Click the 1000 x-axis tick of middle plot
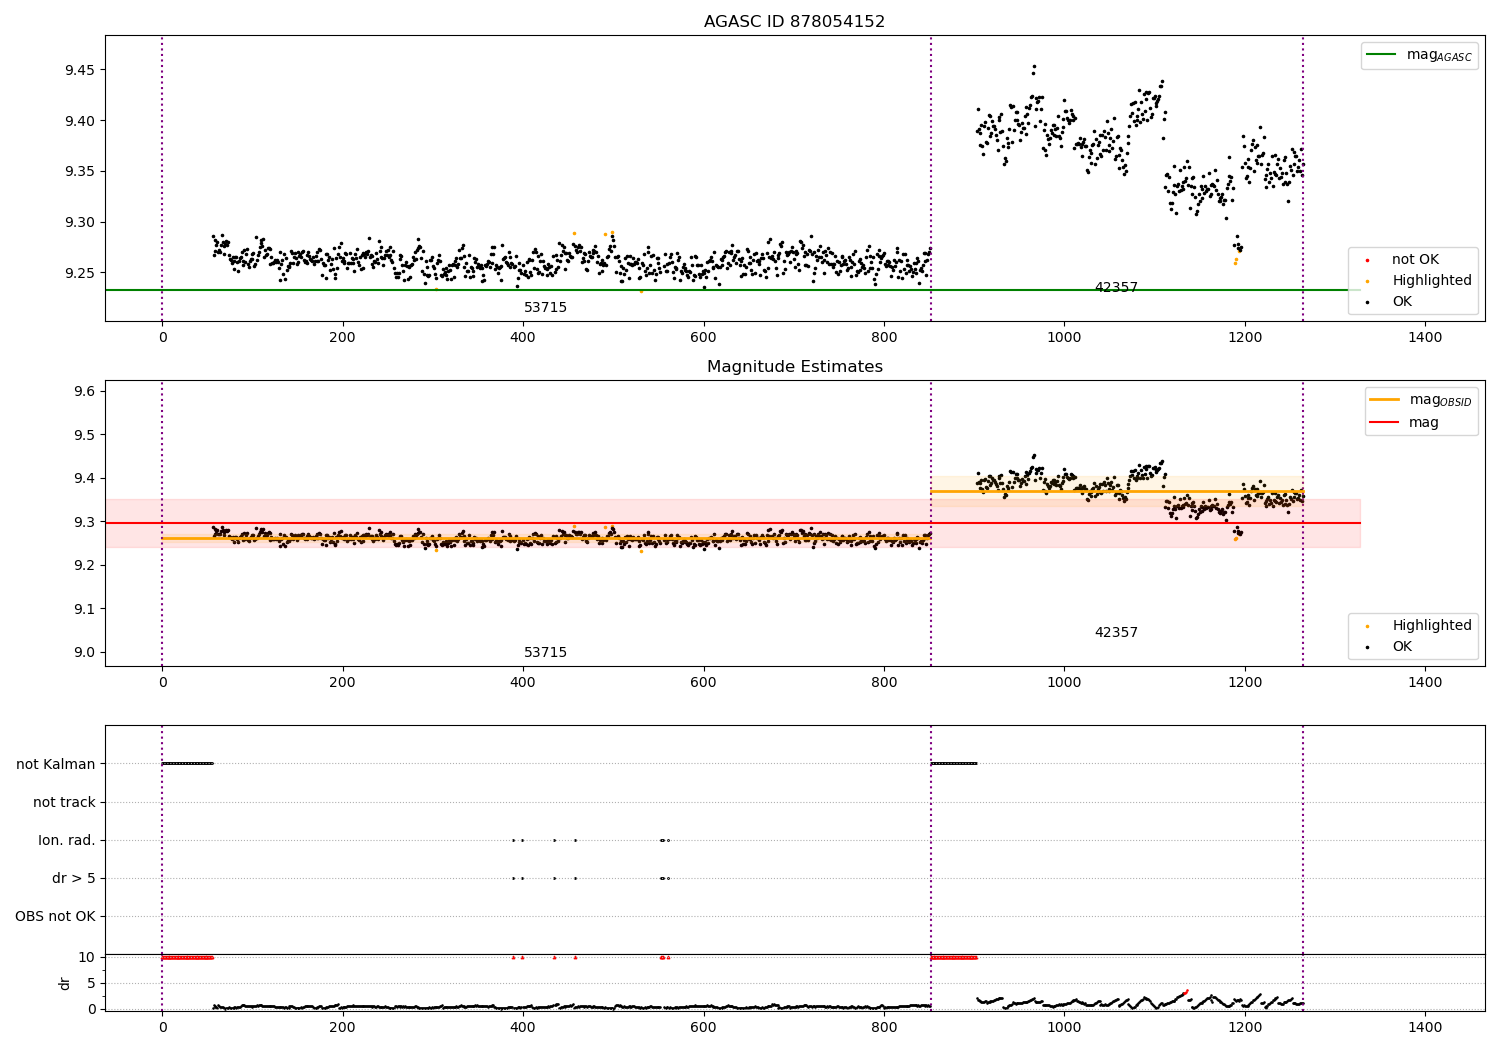This screenshot has height=1050, width=1500. [1064, 683]
